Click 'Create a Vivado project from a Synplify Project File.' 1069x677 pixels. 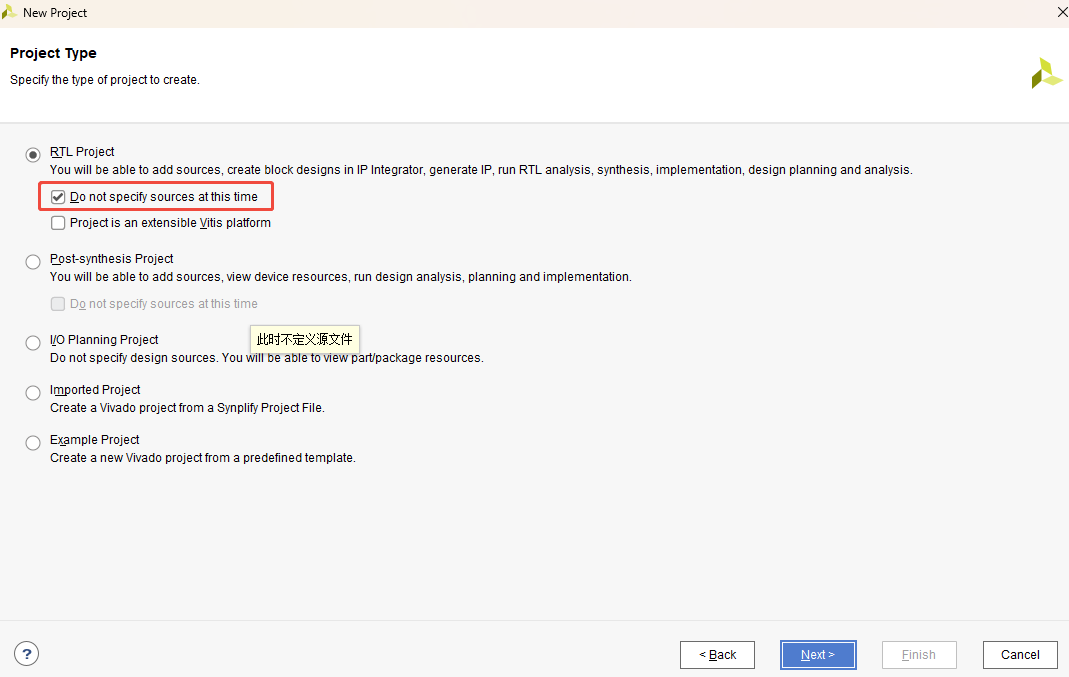187,408
